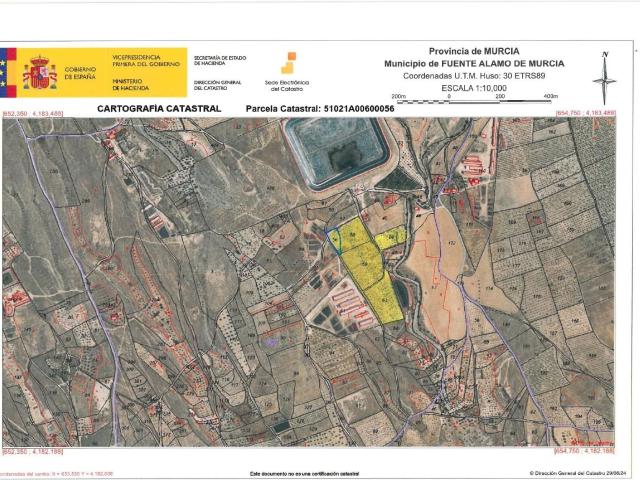
Task: Select 'Municipio de FUENTE ALAMO DE MURCIA' text
Action: pyautogui.click(x=474, y=64)
